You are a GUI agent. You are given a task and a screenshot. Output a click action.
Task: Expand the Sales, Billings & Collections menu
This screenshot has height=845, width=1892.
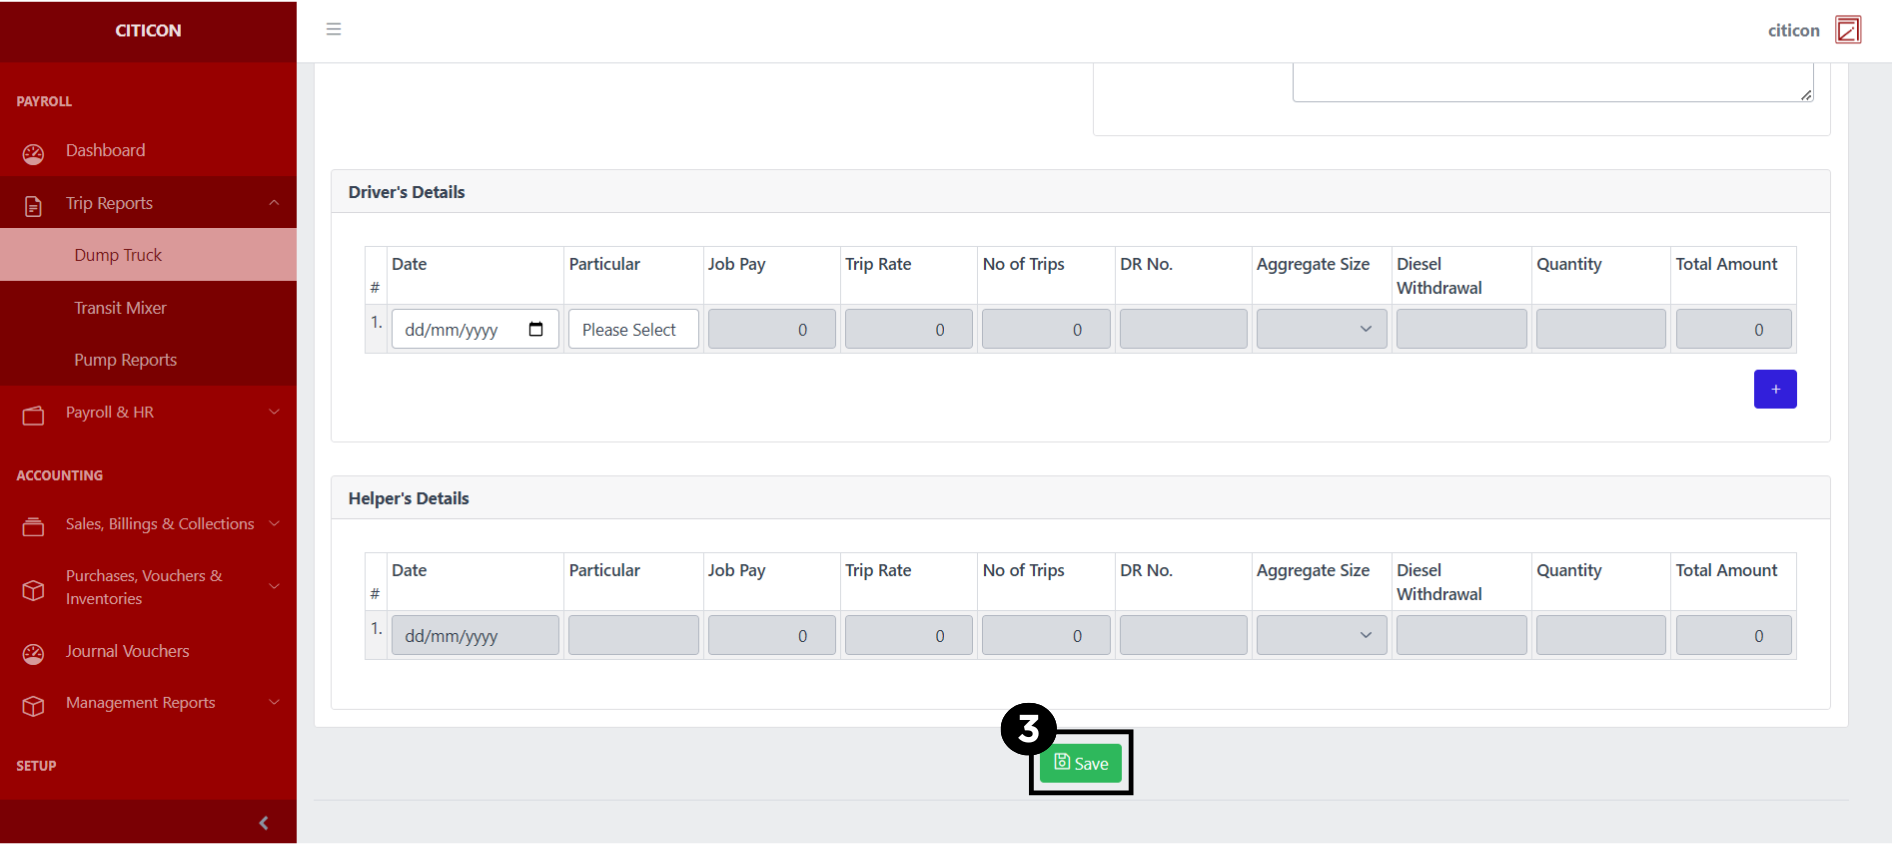[x=273, y=524]
